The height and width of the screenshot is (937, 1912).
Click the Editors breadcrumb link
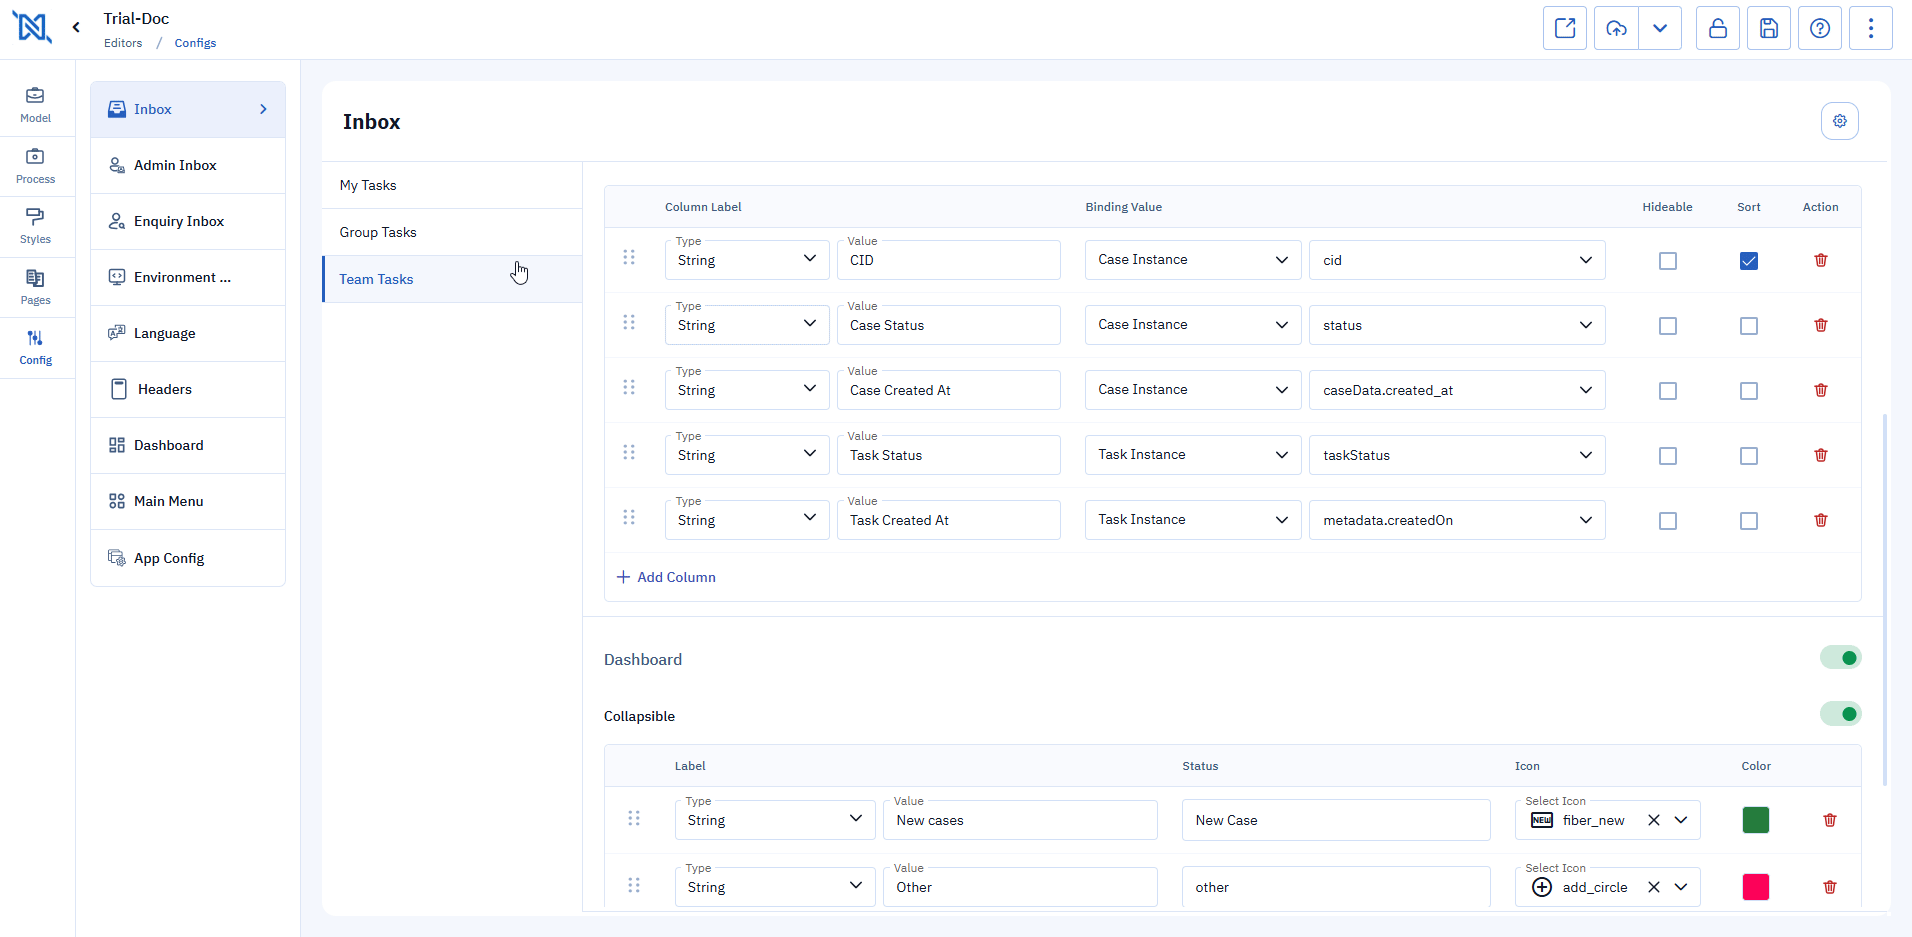tap(123, 43)
